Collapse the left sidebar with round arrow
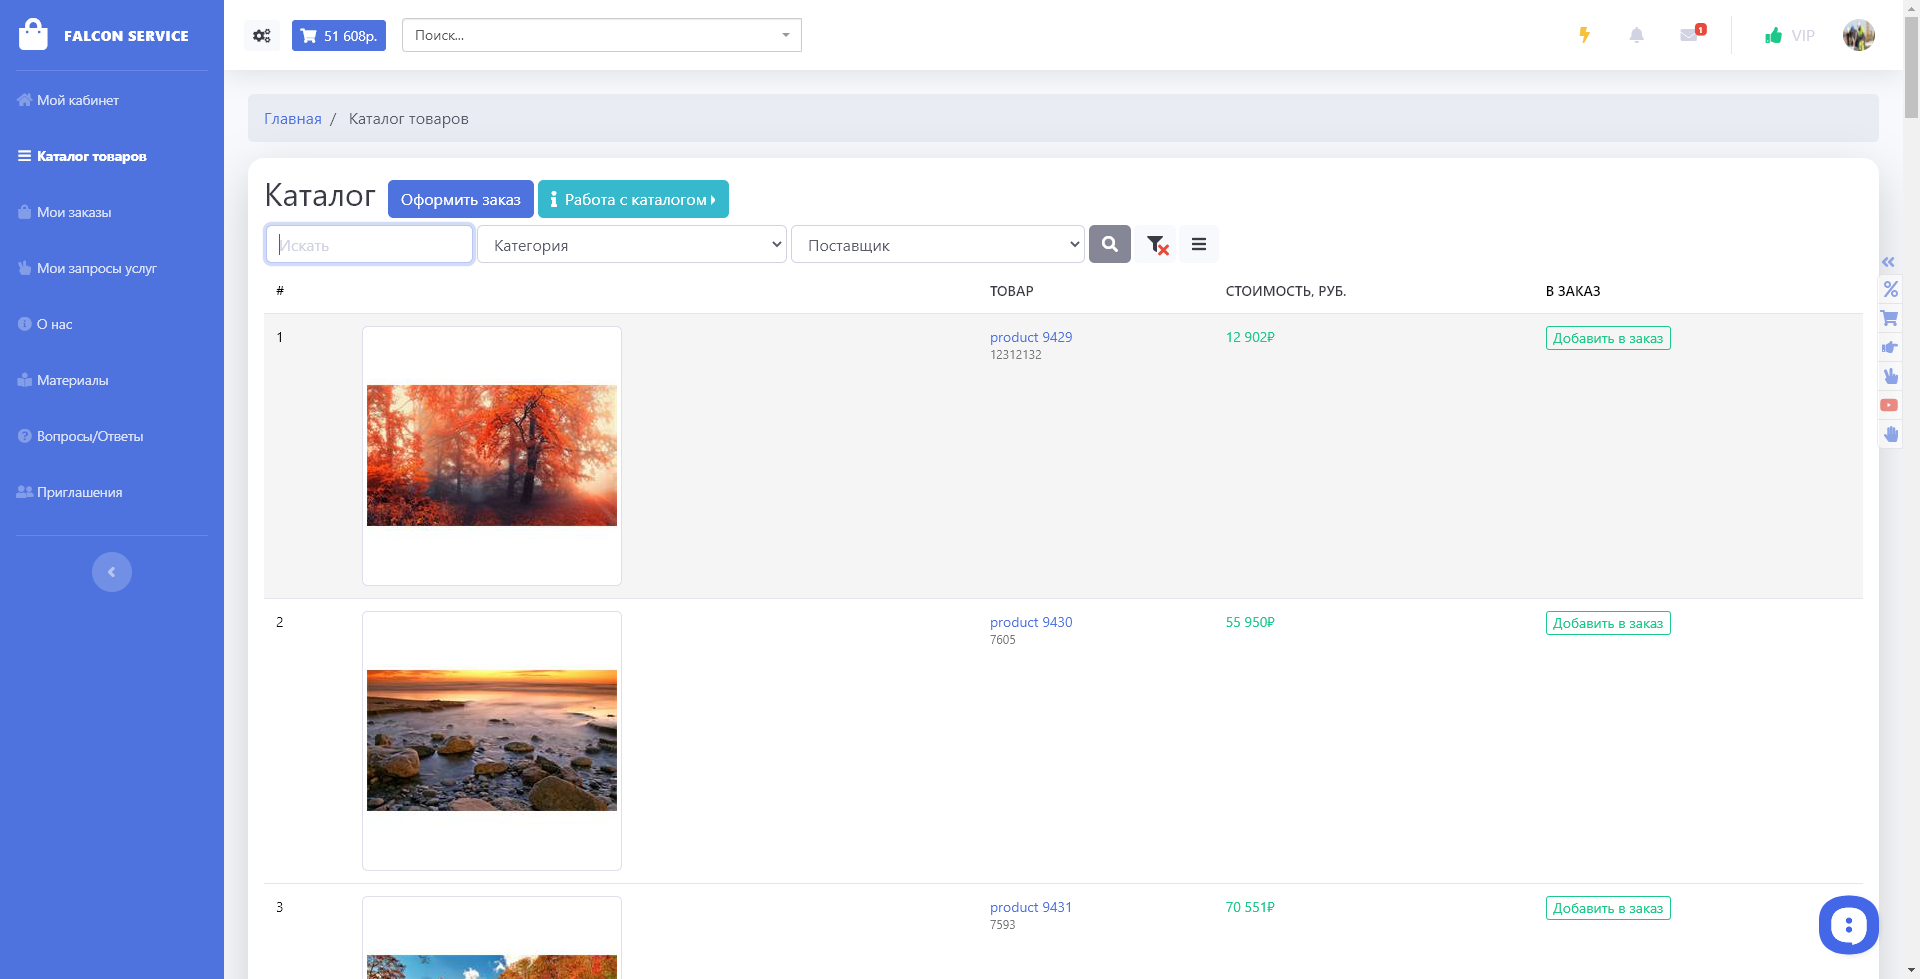 pyautogui.click(x=112, y=572)
